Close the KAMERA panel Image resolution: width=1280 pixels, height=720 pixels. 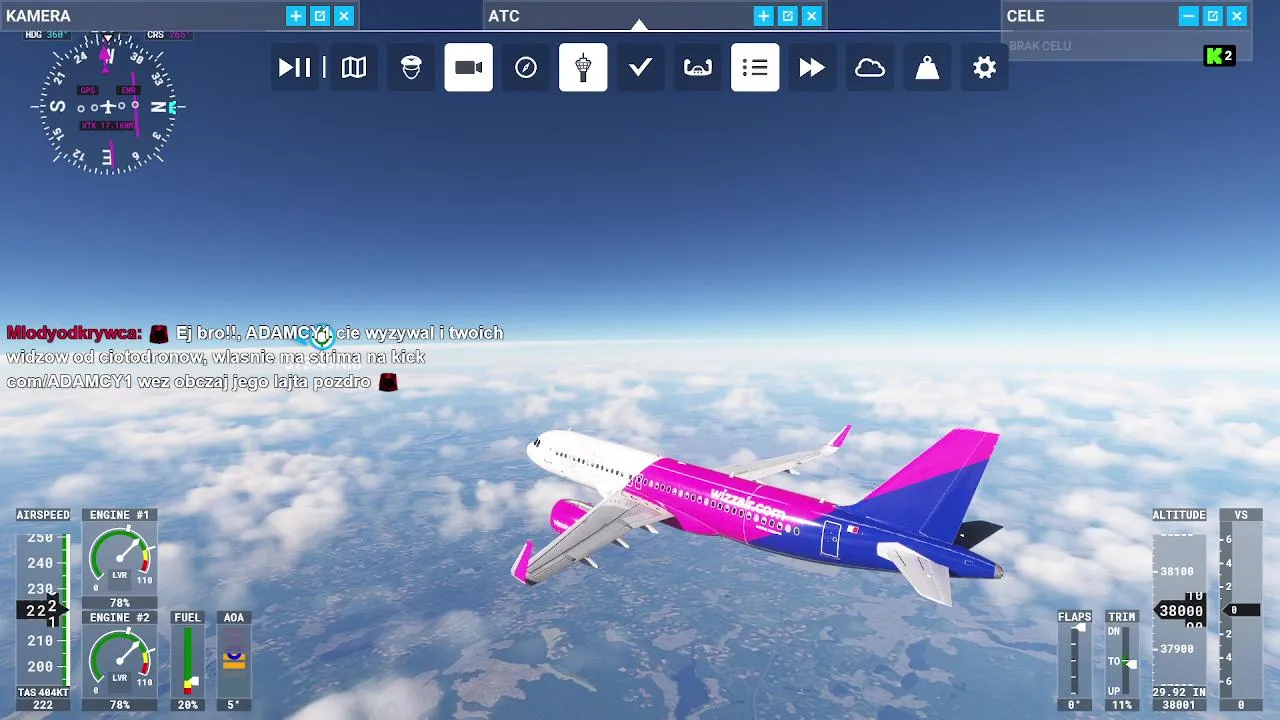344,16
